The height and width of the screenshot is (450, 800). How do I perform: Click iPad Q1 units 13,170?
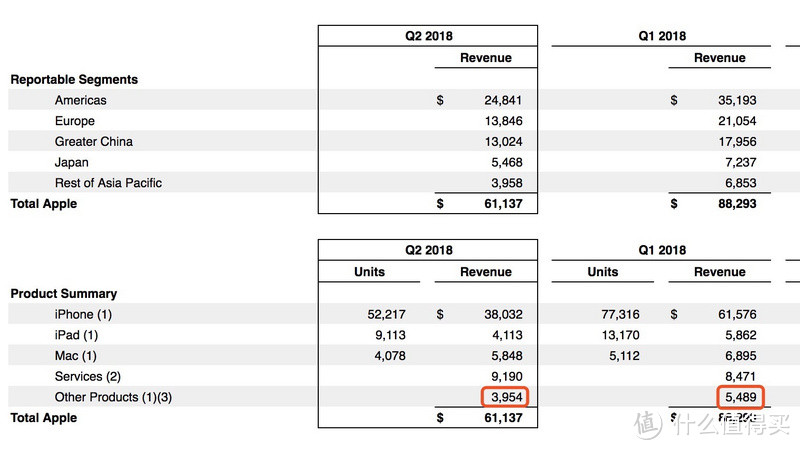point(620,335)
